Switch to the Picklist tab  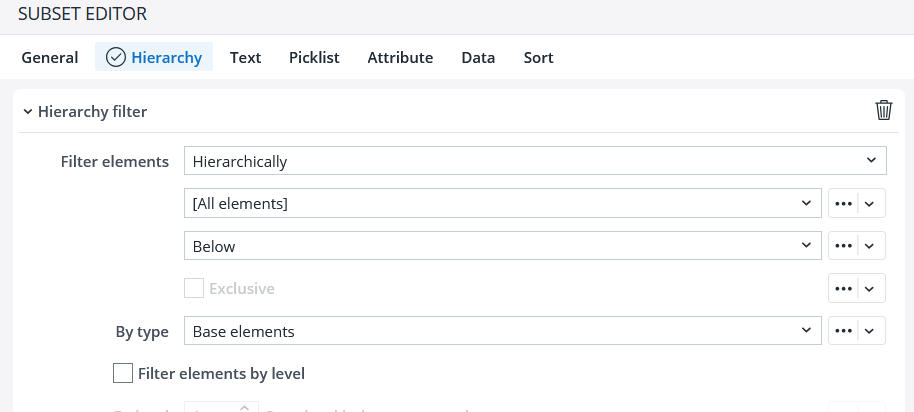(314, 58)
